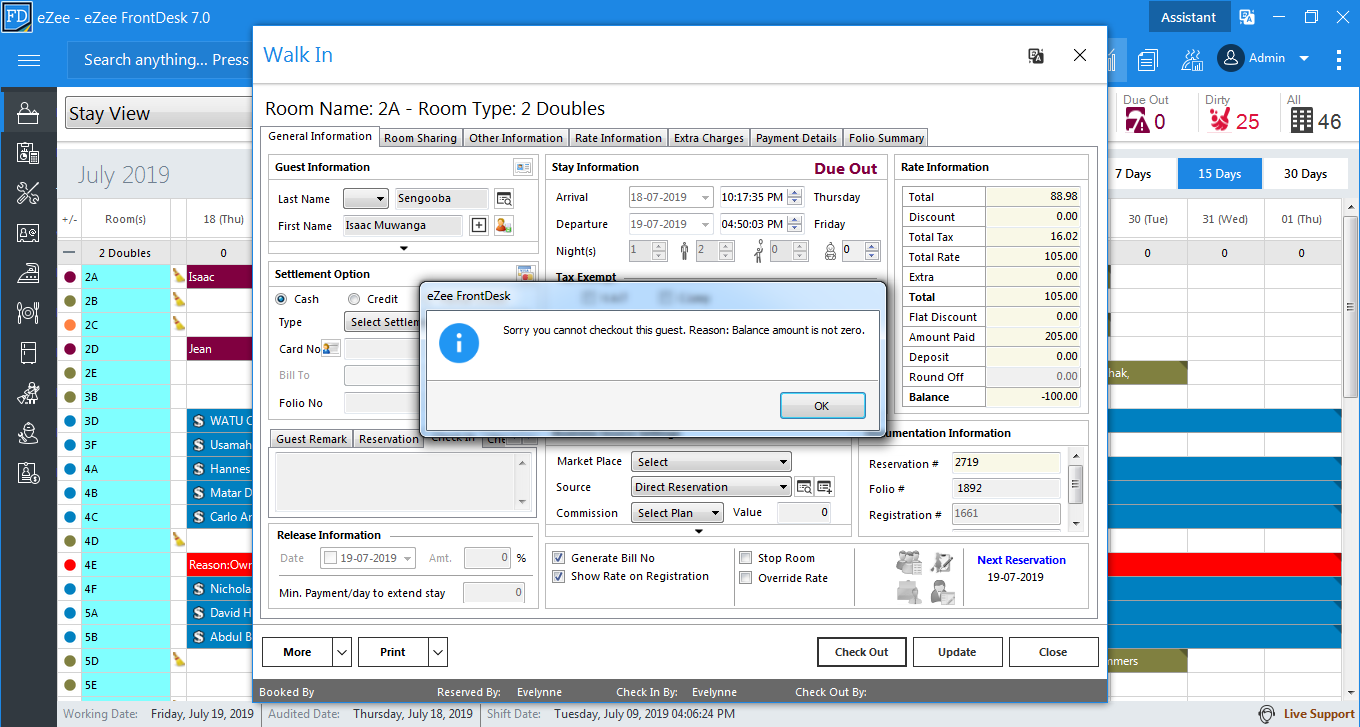Open the Source Direct Reservation dropdown
Image resolution: width=1360 pixels, height=727 pixels.
pos(712,487)
